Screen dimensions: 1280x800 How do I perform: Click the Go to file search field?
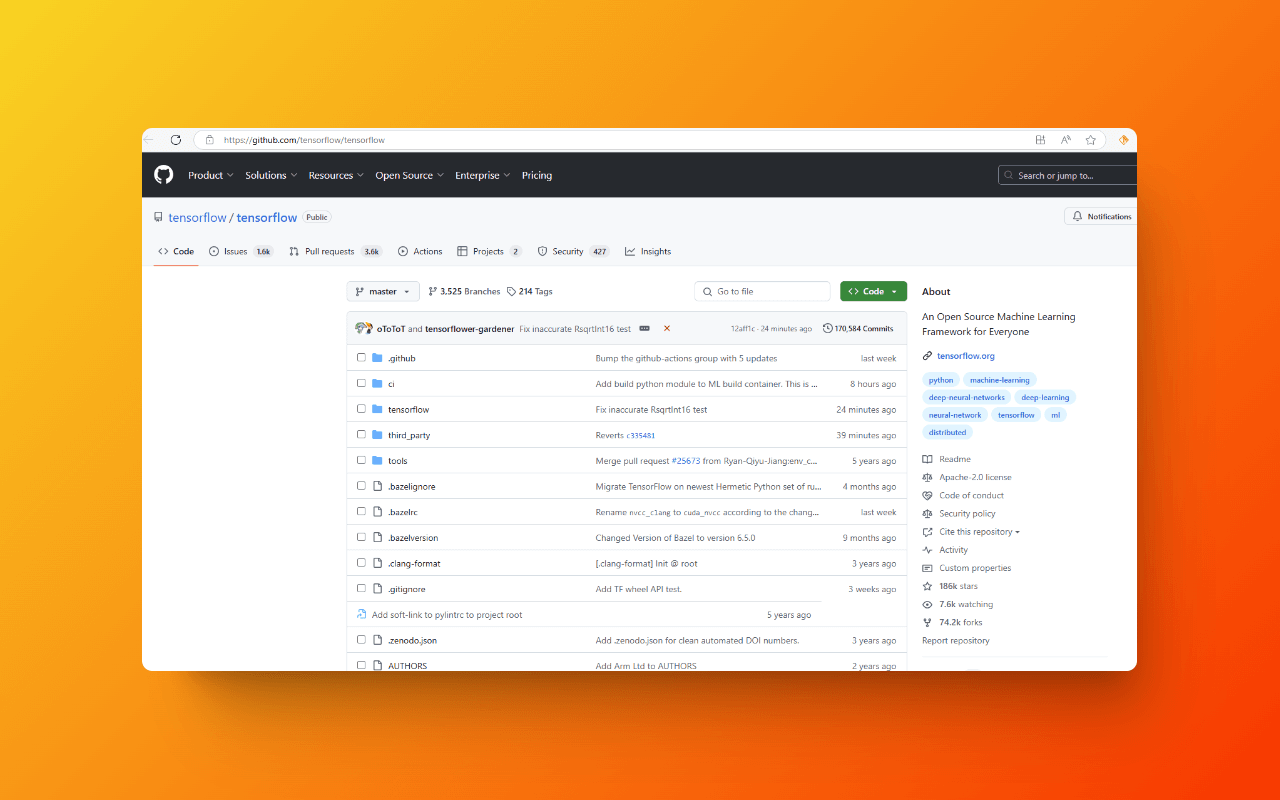coord(762,291)
